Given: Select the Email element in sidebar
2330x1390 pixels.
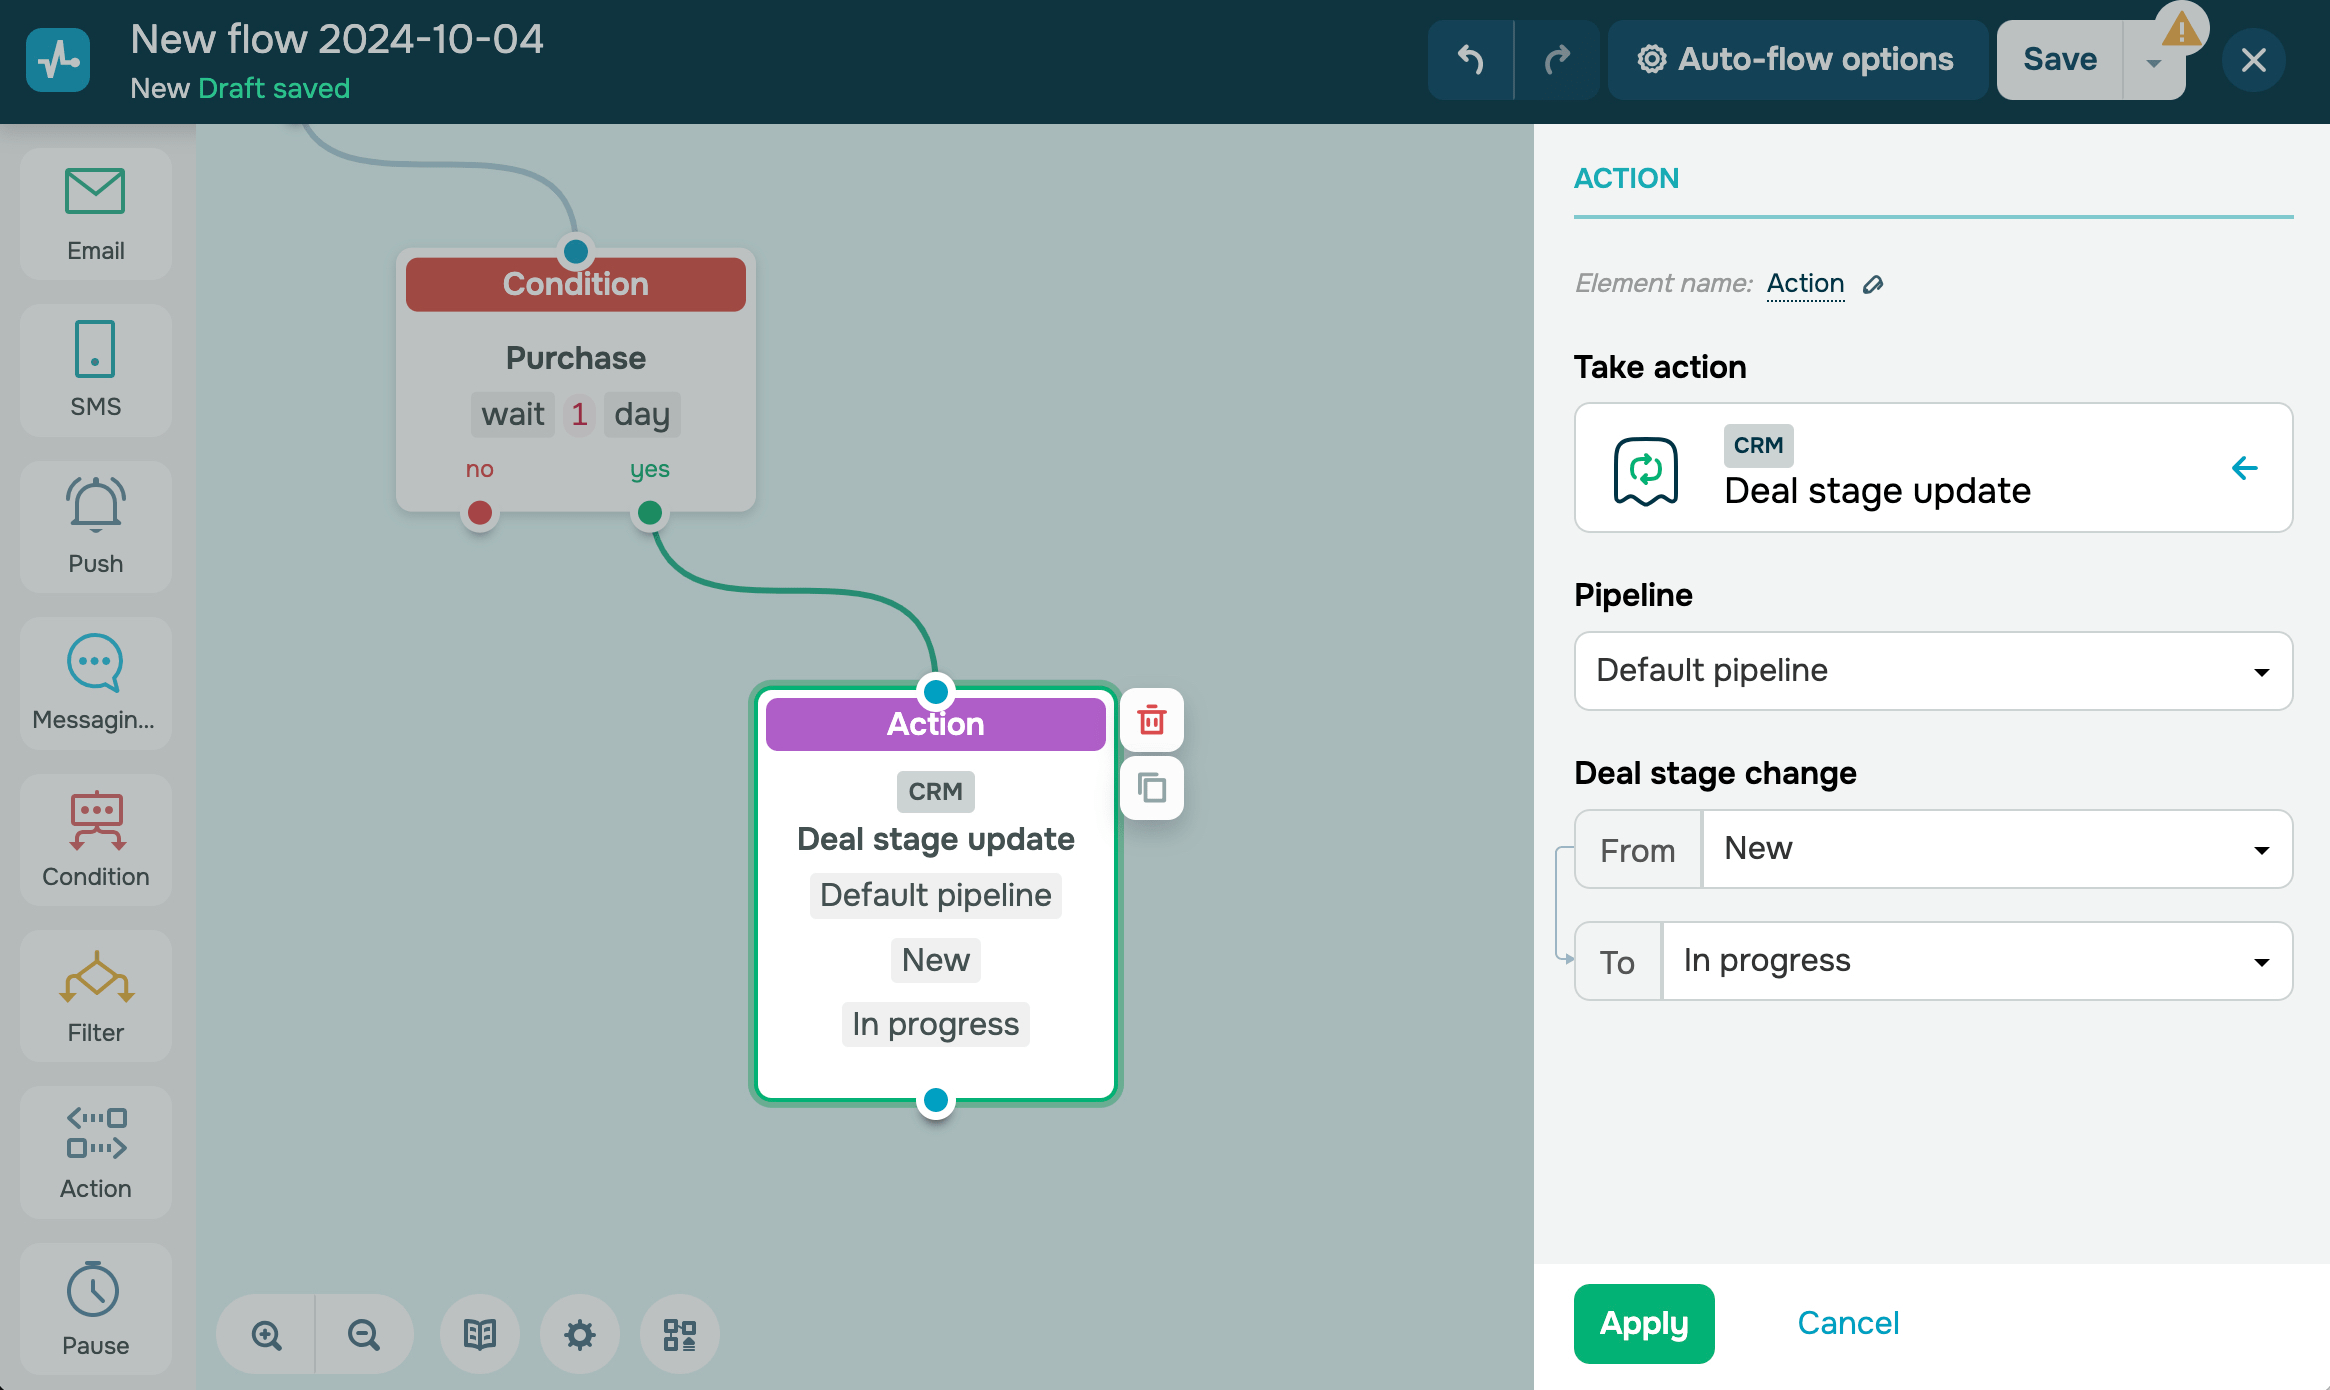Looking at the screenshot, I should (95, 213).
